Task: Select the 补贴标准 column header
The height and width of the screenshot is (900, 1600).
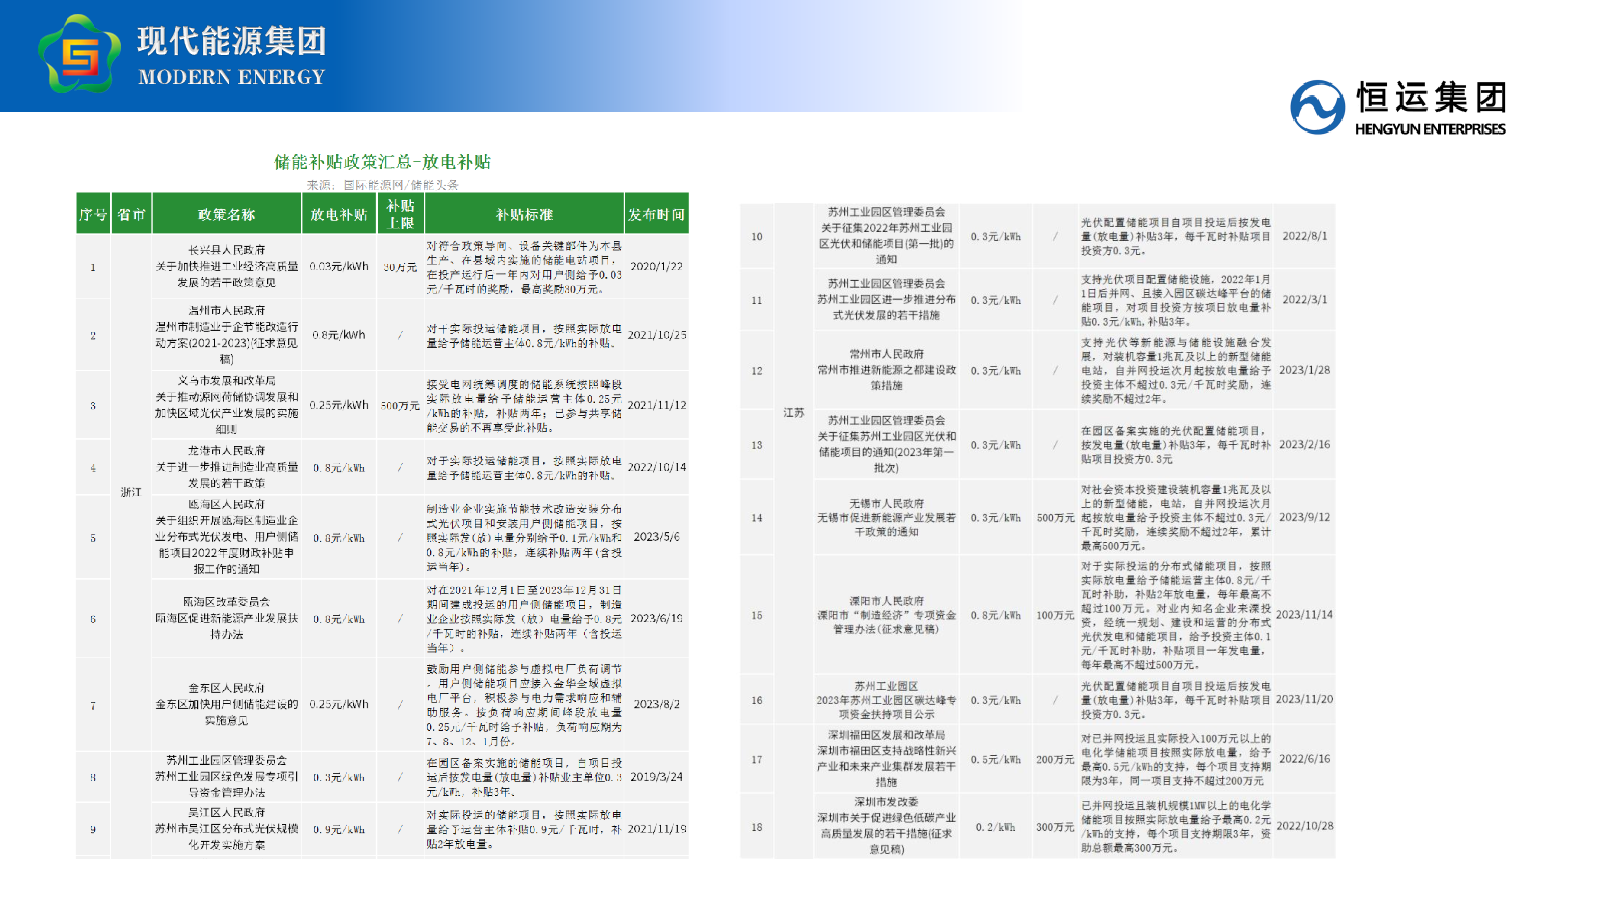Action: (524, 214)
